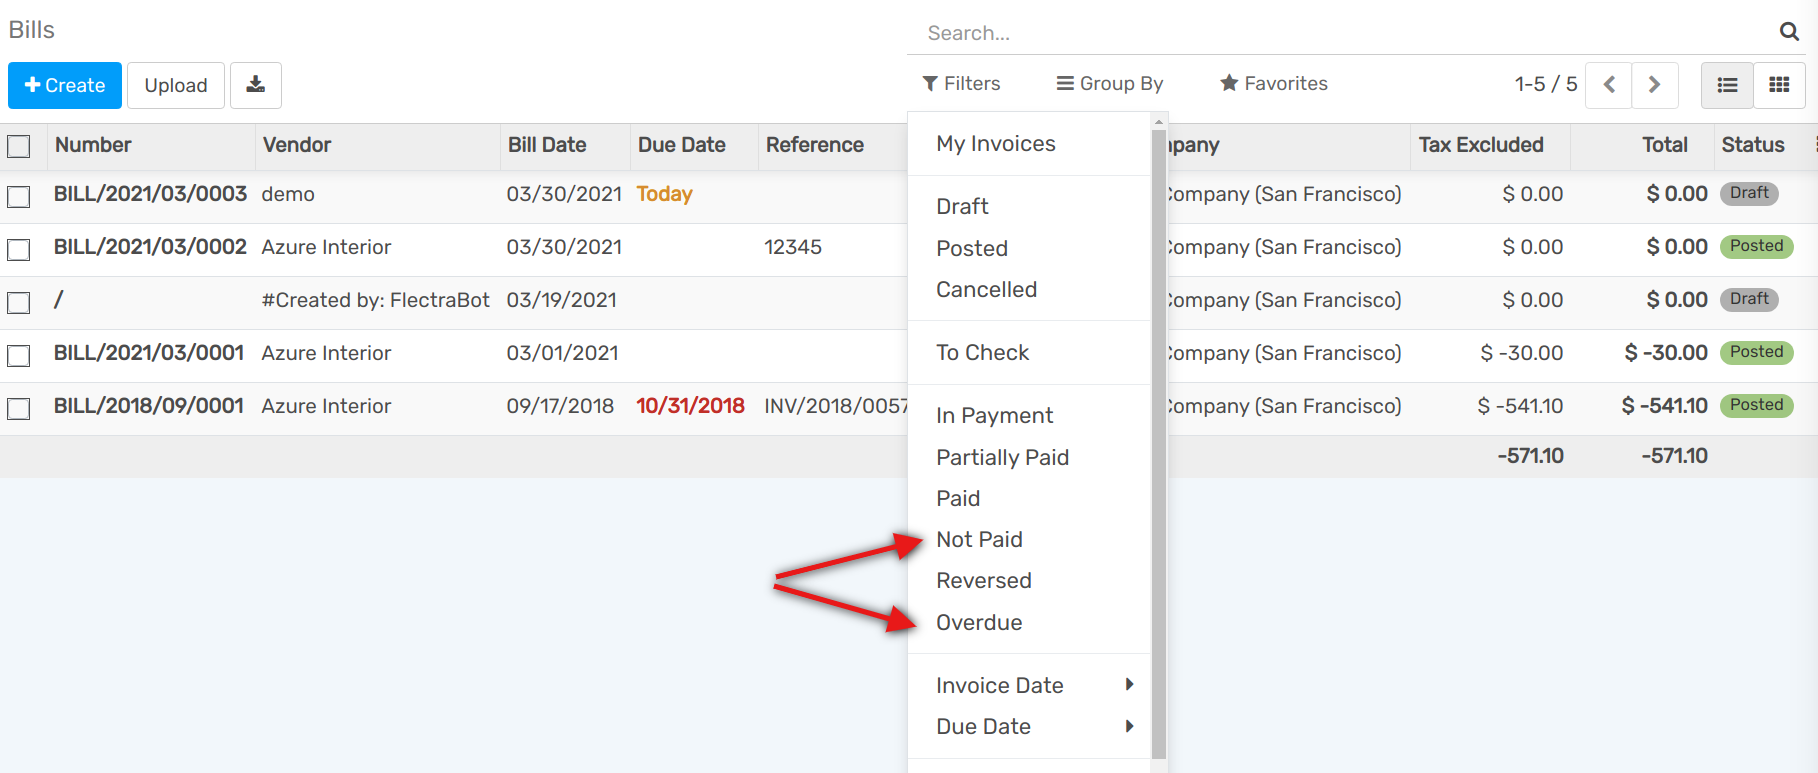Choose the Not Paid filter
The height and width of the screenshot is (773, 1818).
(979, 540)
